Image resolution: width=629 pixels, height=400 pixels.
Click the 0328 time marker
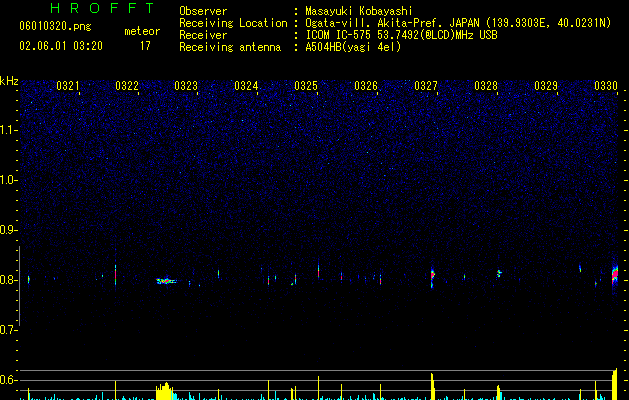coord(486,85)
